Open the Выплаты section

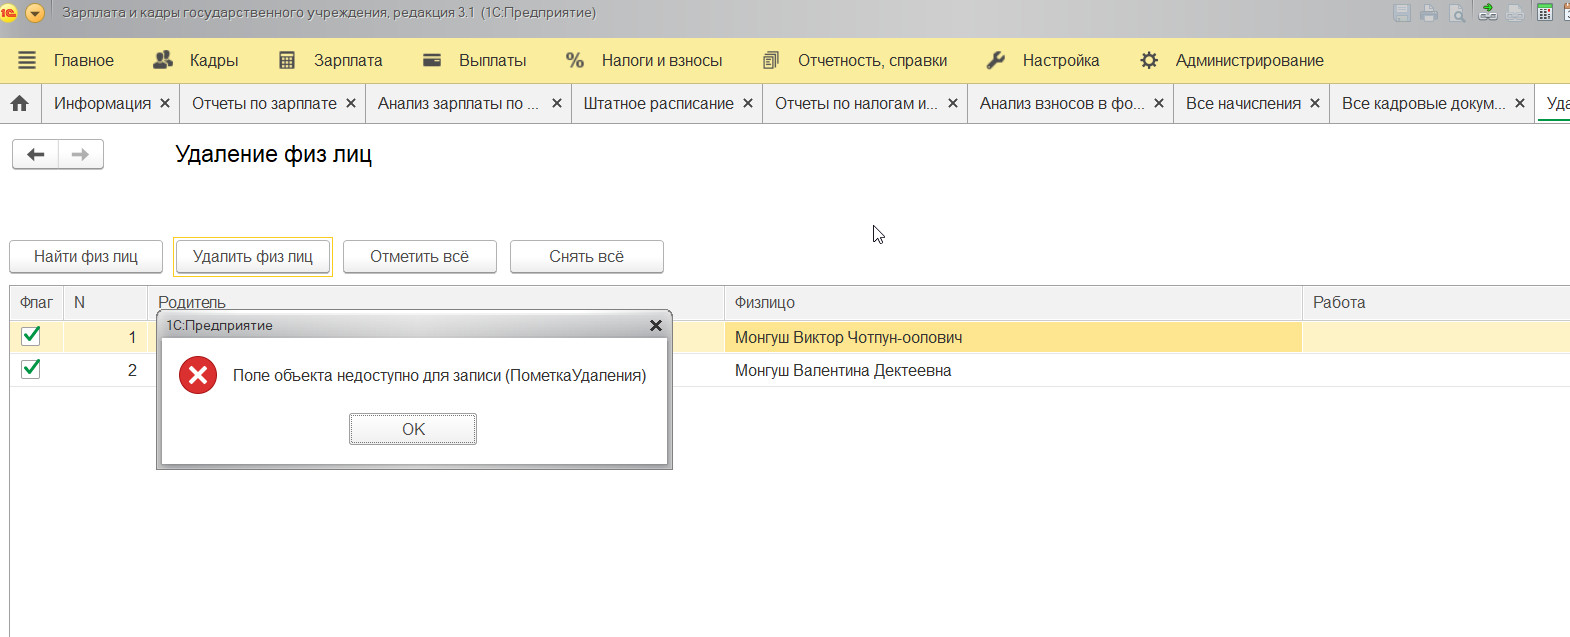pos(493,60)
